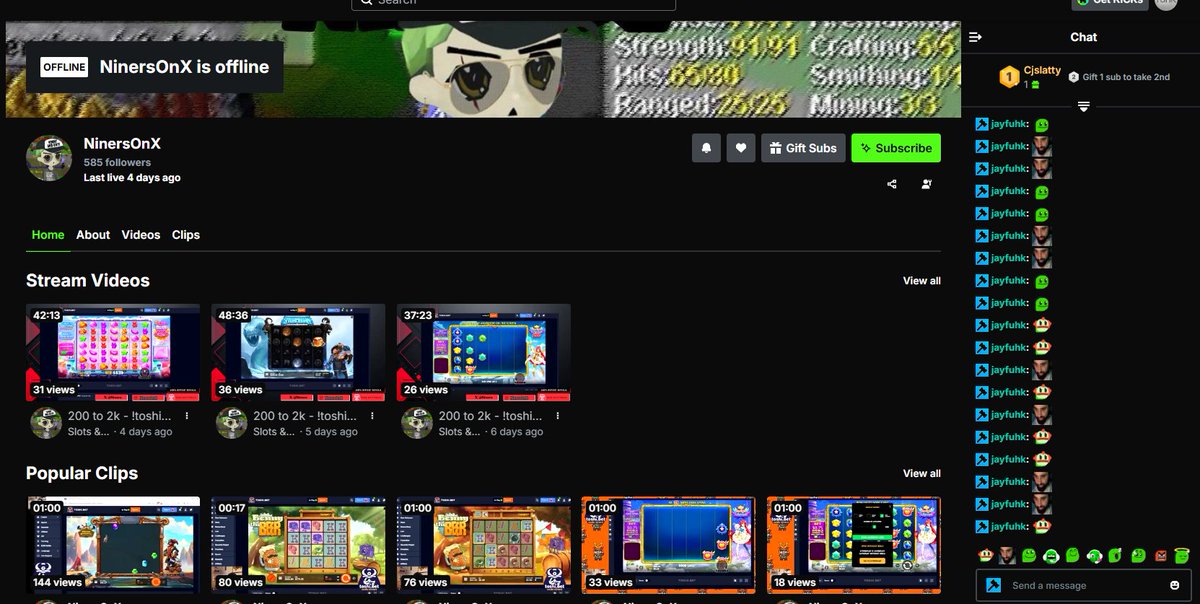Open streamer avatar under the 6 days ago video
Image resolution: width=1200 pixels, height=604 pixels.
[x=417, y=423]
